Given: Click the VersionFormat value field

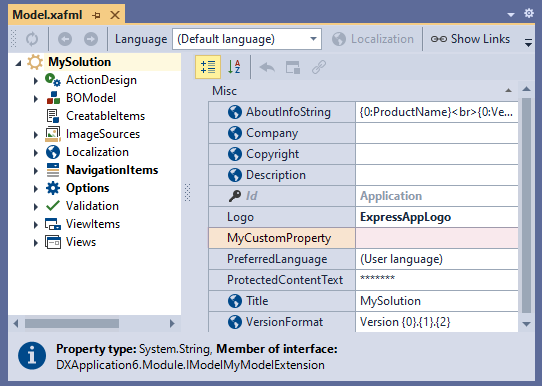Looking at the screenshot, I should pos(437,322).
